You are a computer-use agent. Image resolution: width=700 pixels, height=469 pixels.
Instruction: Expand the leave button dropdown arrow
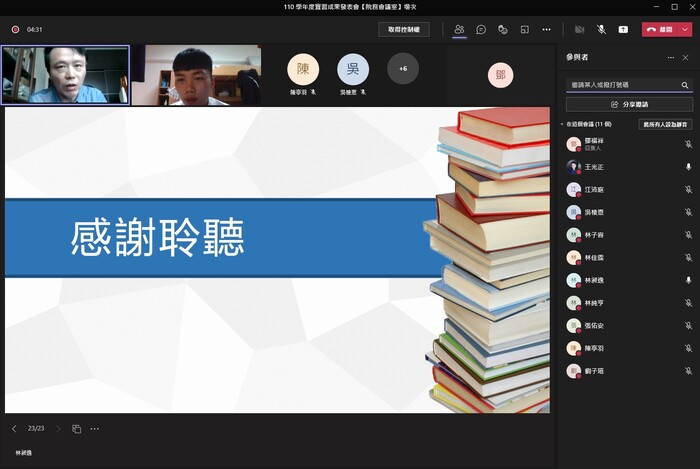tap(685, 29)
